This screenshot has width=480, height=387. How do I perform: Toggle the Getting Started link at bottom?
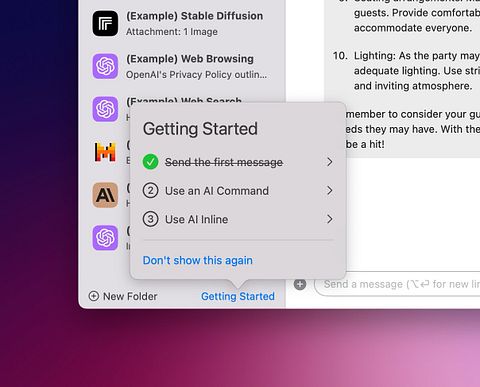[x=238, y=296]
